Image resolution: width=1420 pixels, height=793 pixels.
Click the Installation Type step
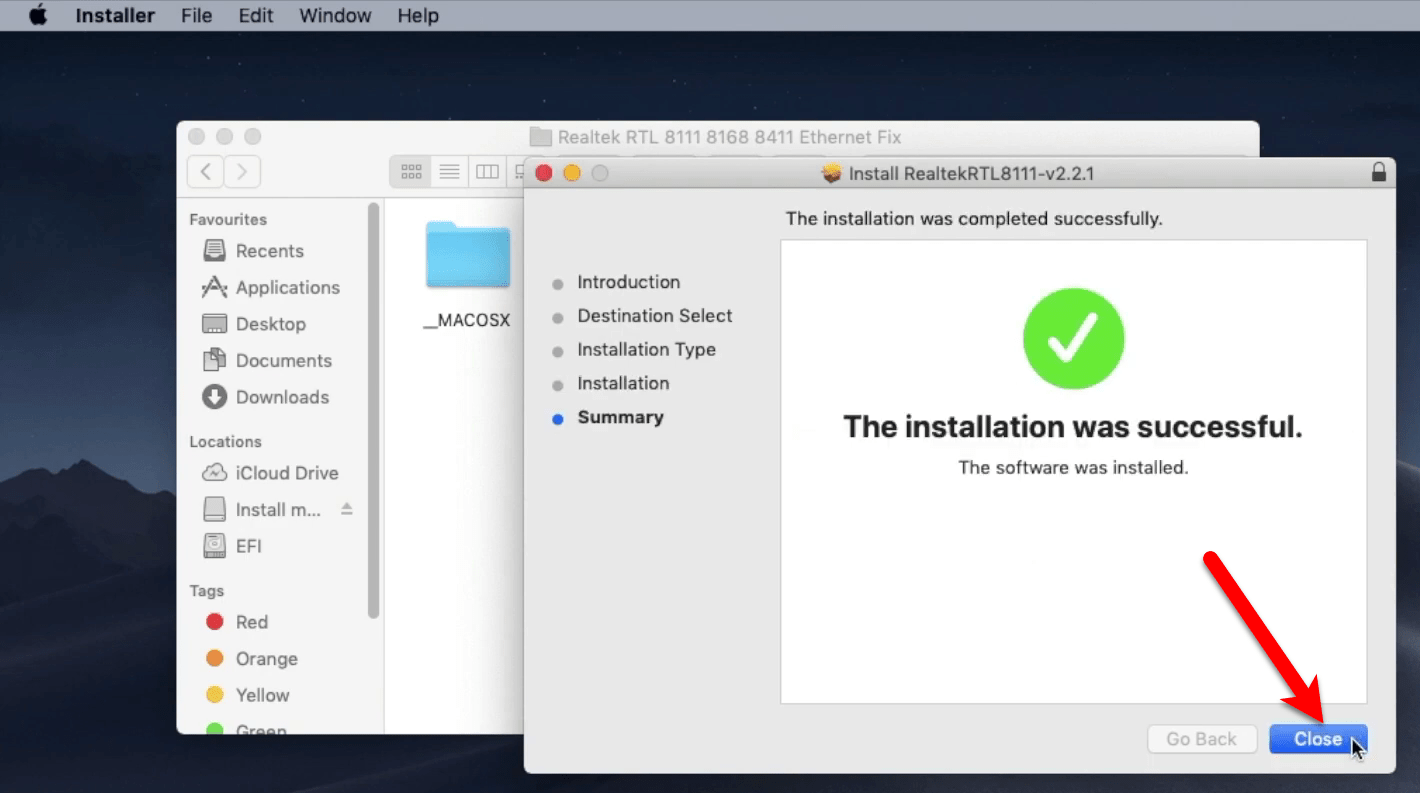pos(646,350)
